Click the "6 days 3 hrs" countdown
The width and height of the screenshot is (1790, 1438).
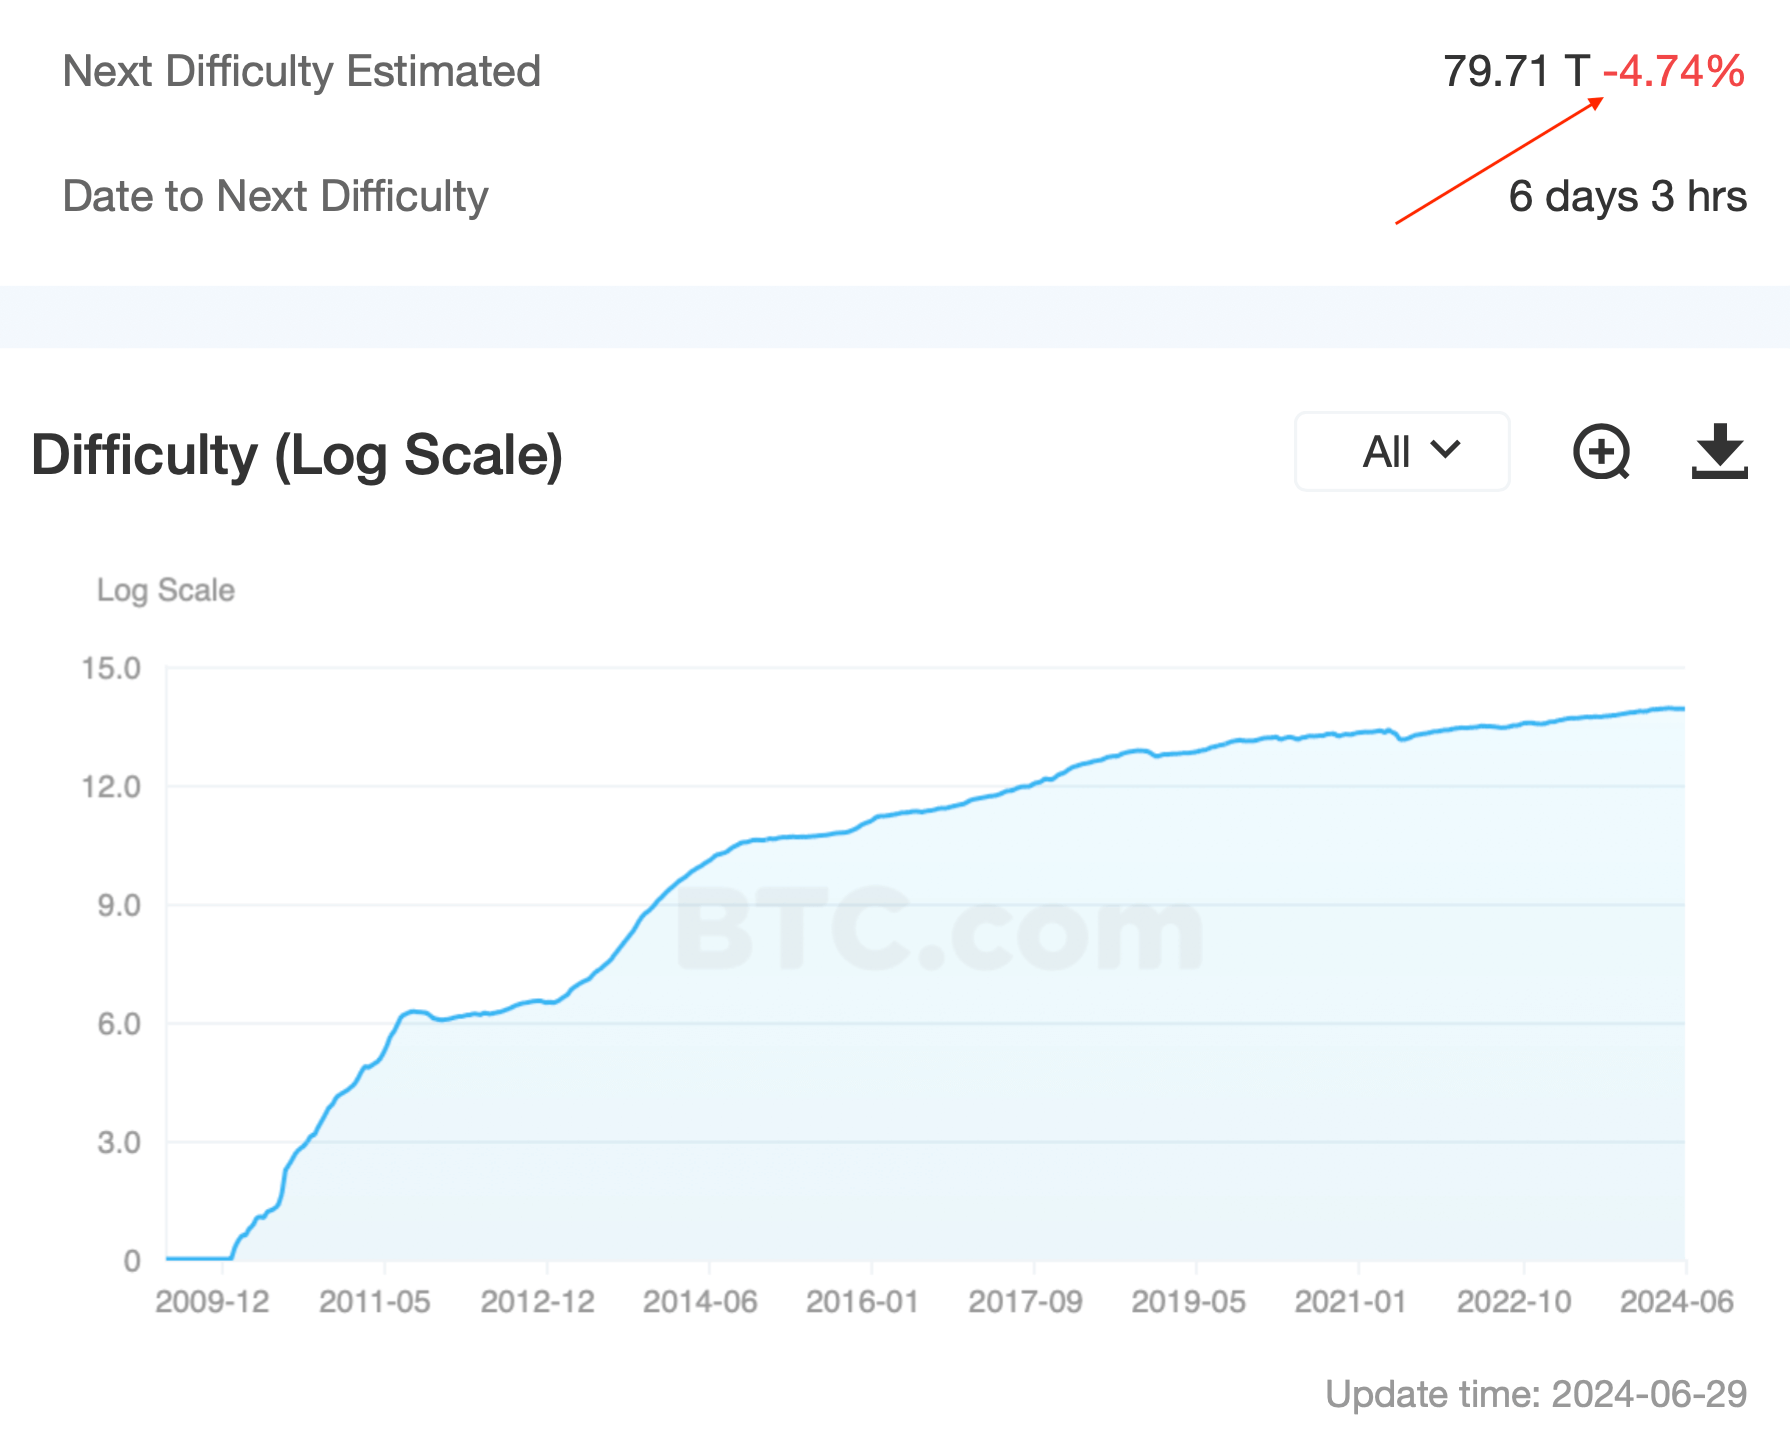tap(1627, 196)
